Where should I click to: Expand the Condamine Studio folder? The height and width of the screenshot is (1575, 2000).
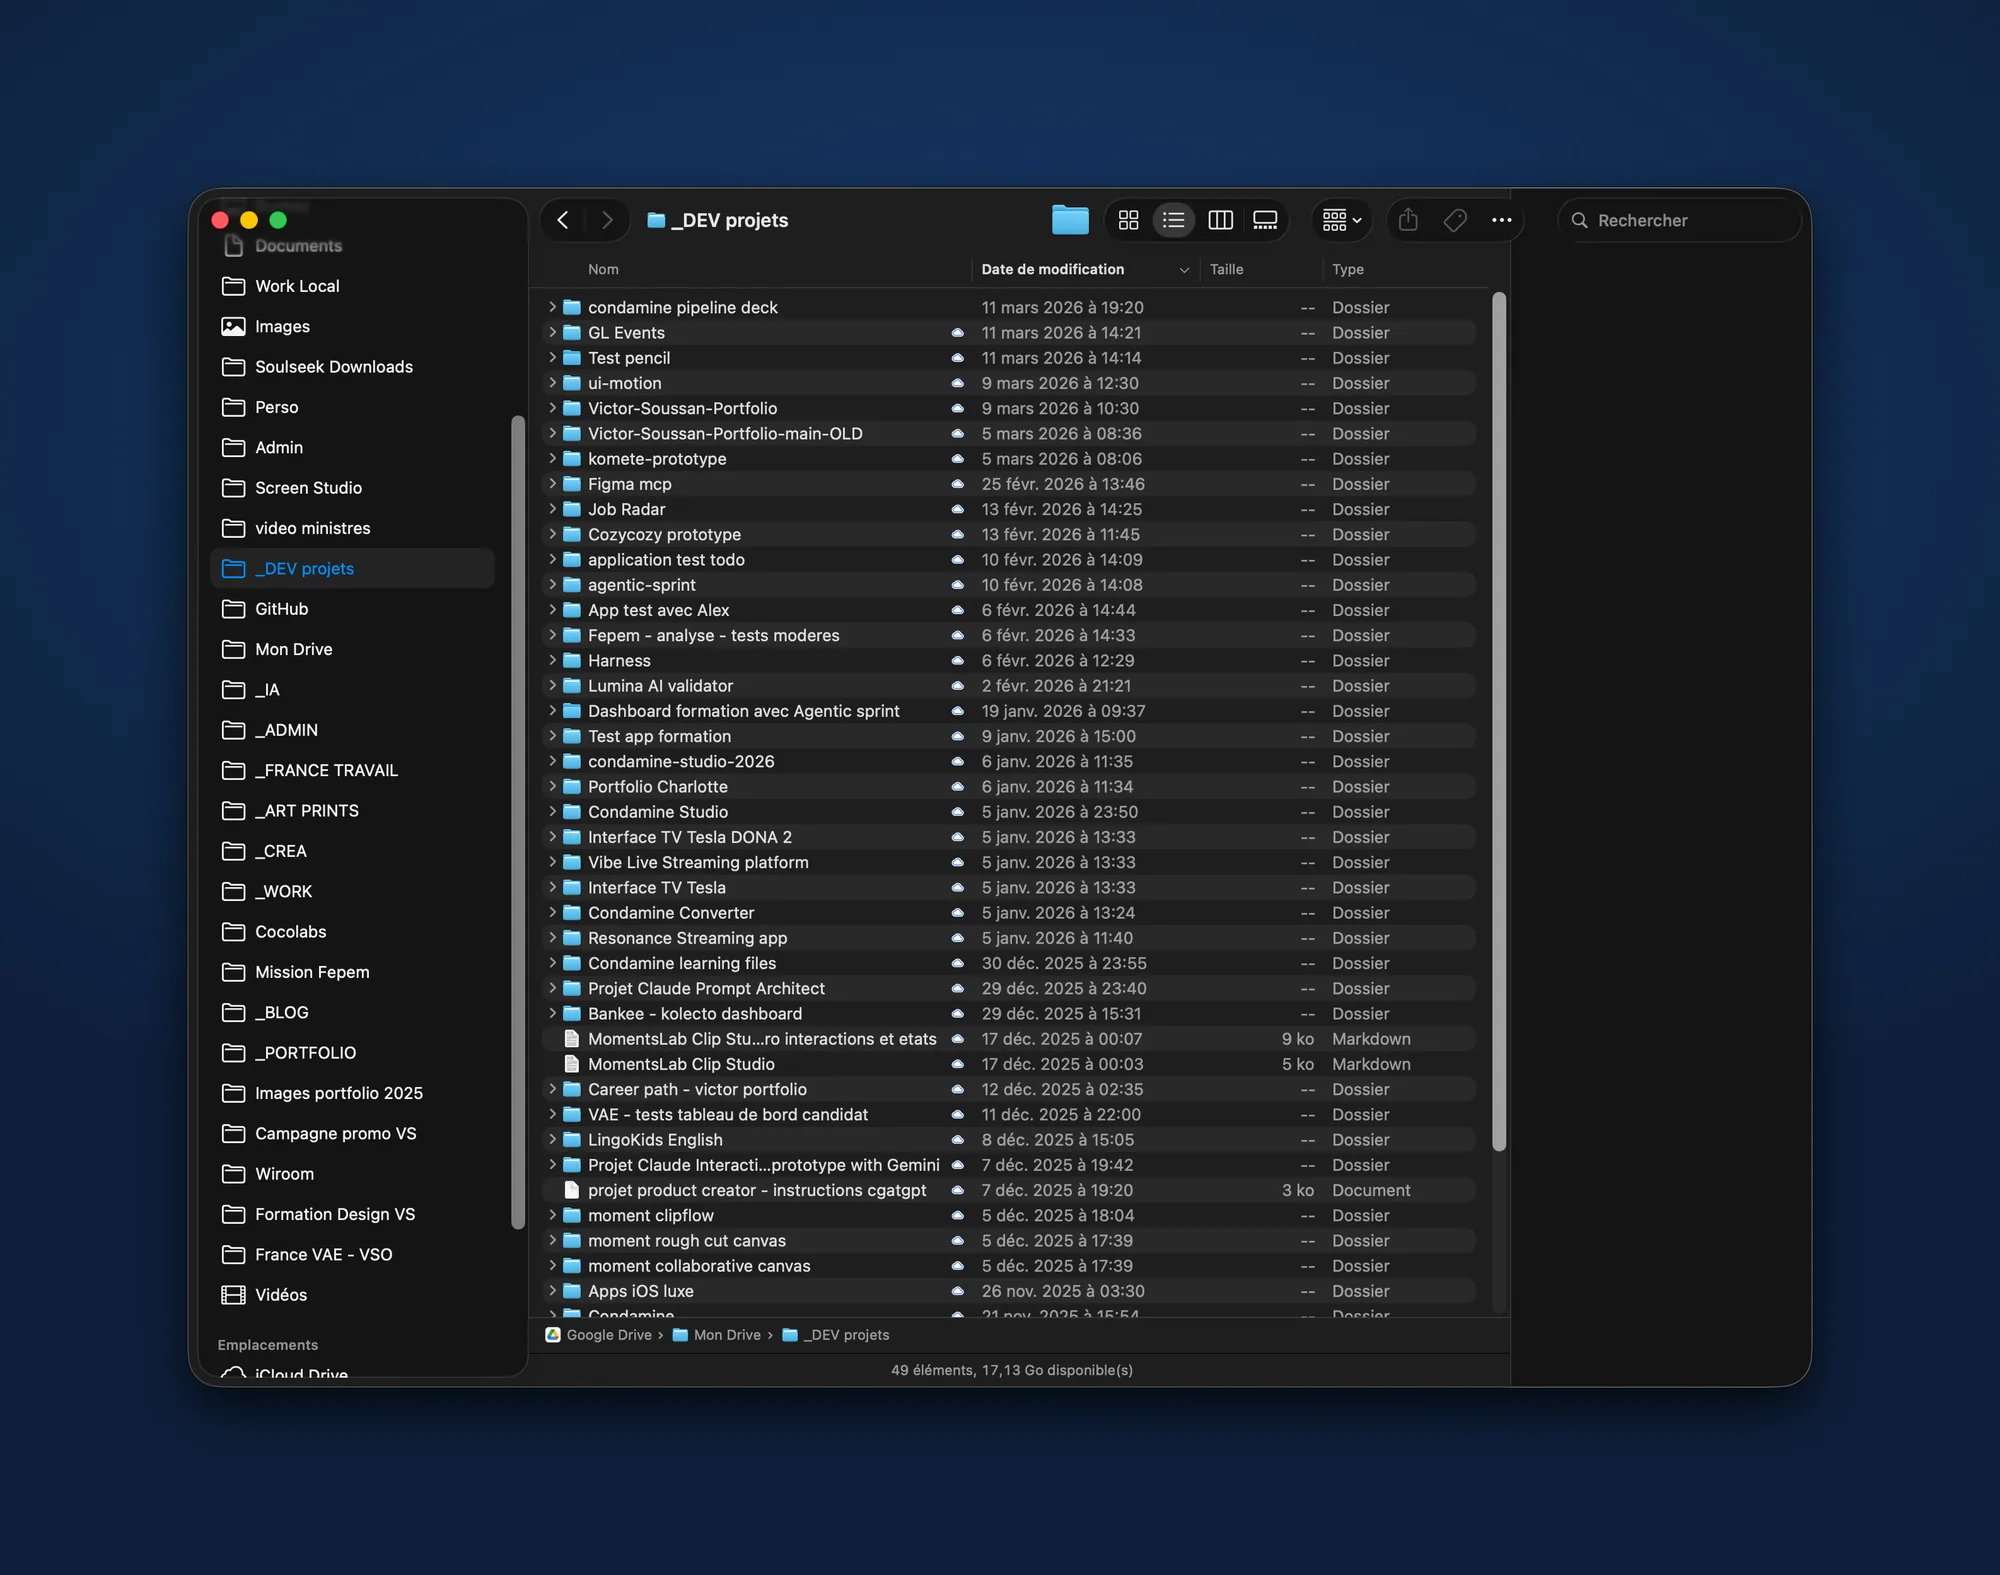[552, 811]
